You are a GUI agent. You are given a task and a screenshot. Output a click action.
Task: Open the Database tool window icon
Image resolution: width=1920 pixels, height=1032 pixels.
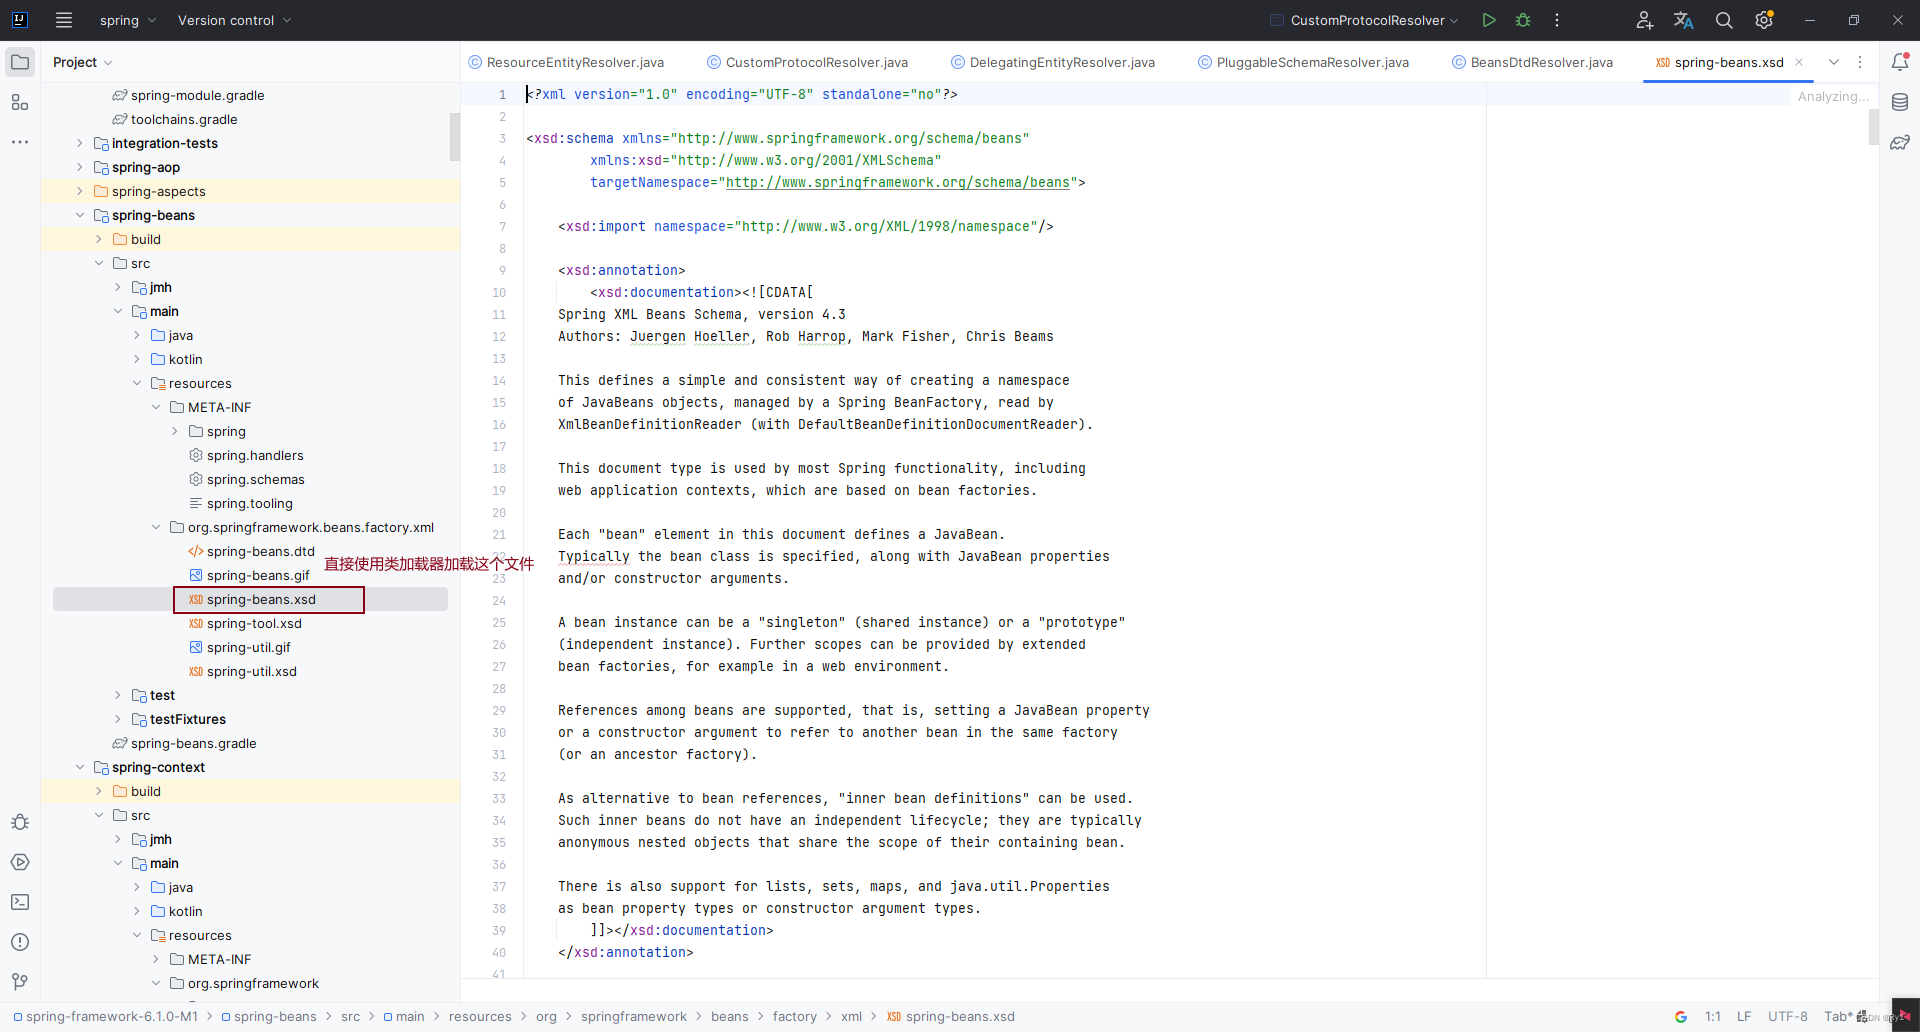click(x=1900, y=102)
